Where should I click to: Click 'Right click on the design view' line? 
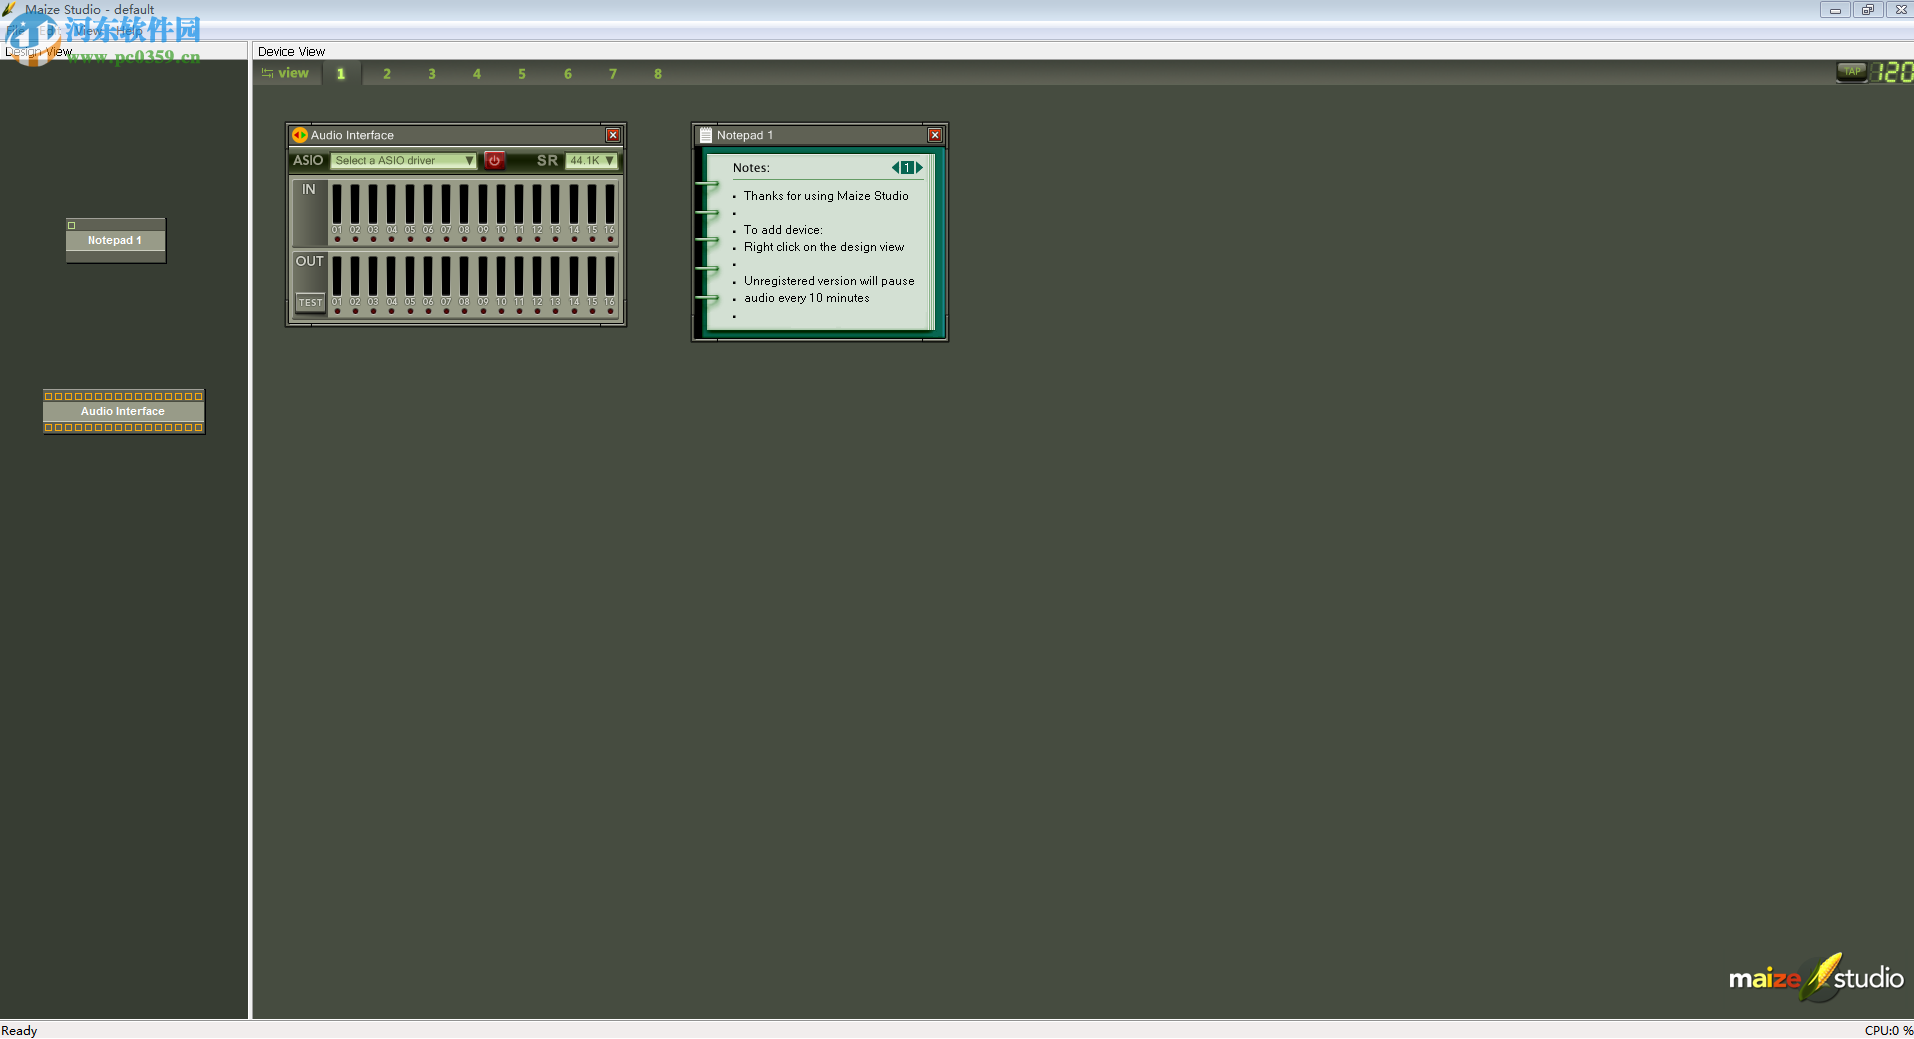[824, 247]
